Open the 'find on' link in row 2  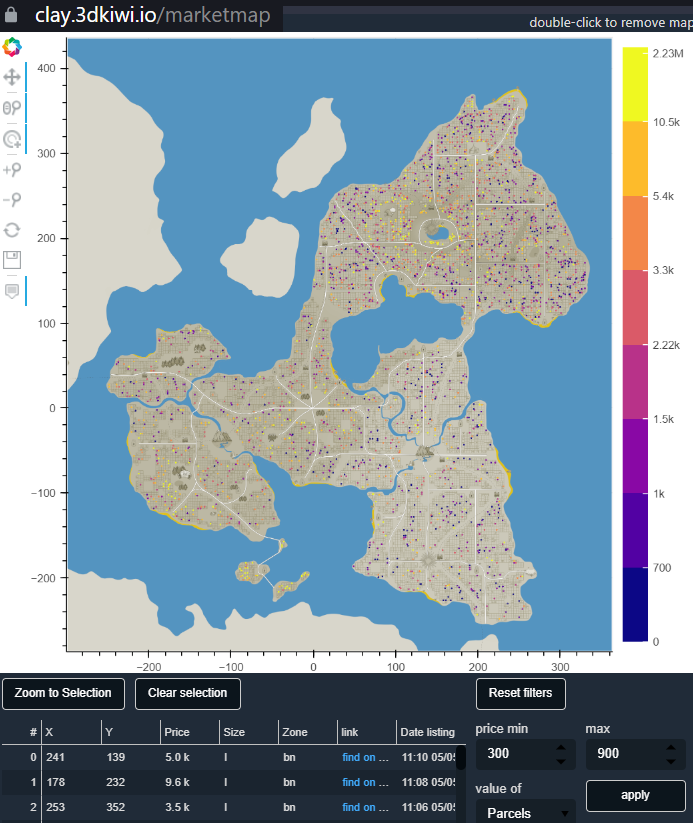[x=365, y=807]
